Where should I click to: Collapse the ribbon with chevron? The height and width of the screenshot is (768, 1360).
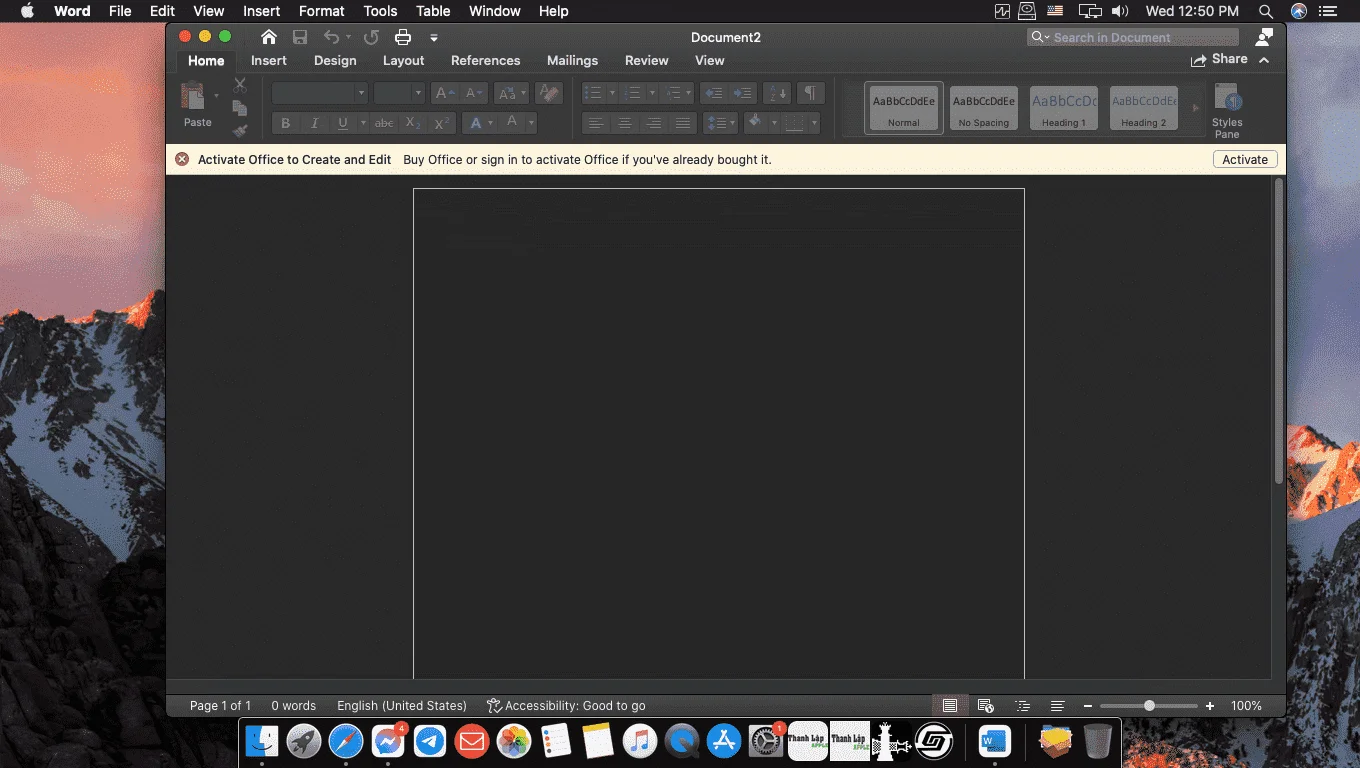[x=1264, y=60]
